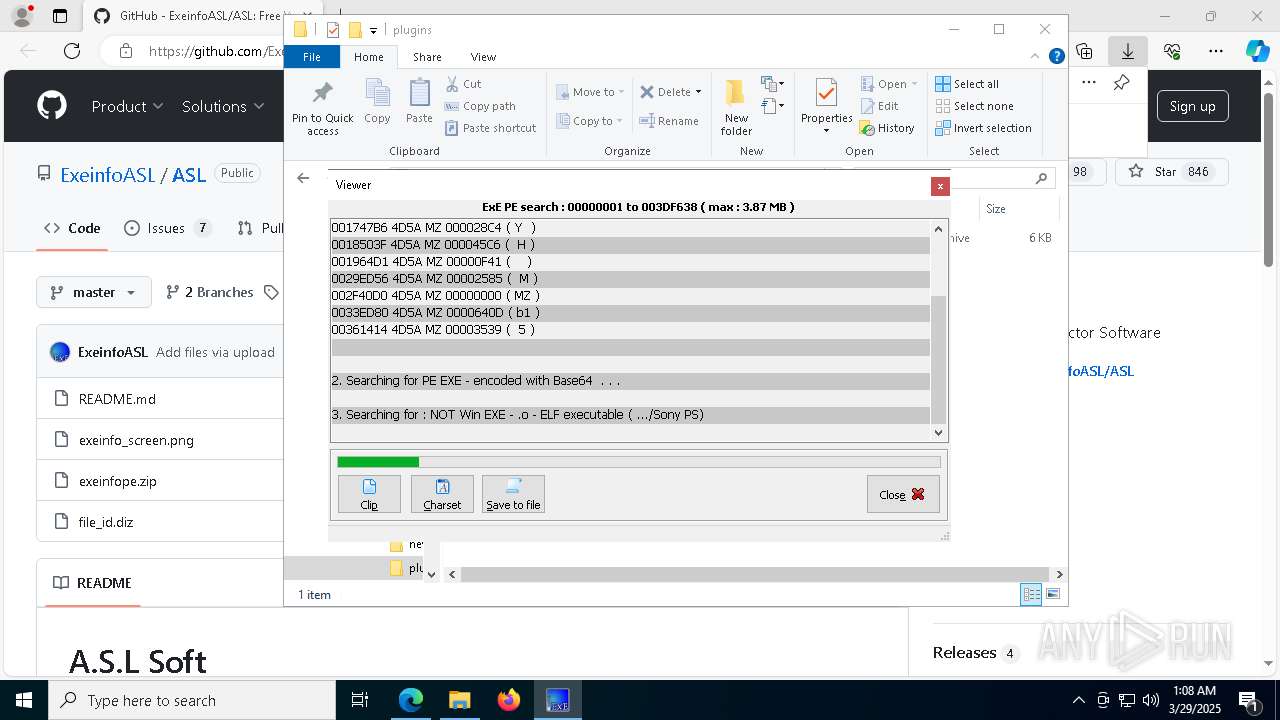Select line 00361414 4D5A MZ 00003539
1280x720 pixels.
[x=630, y=330]
